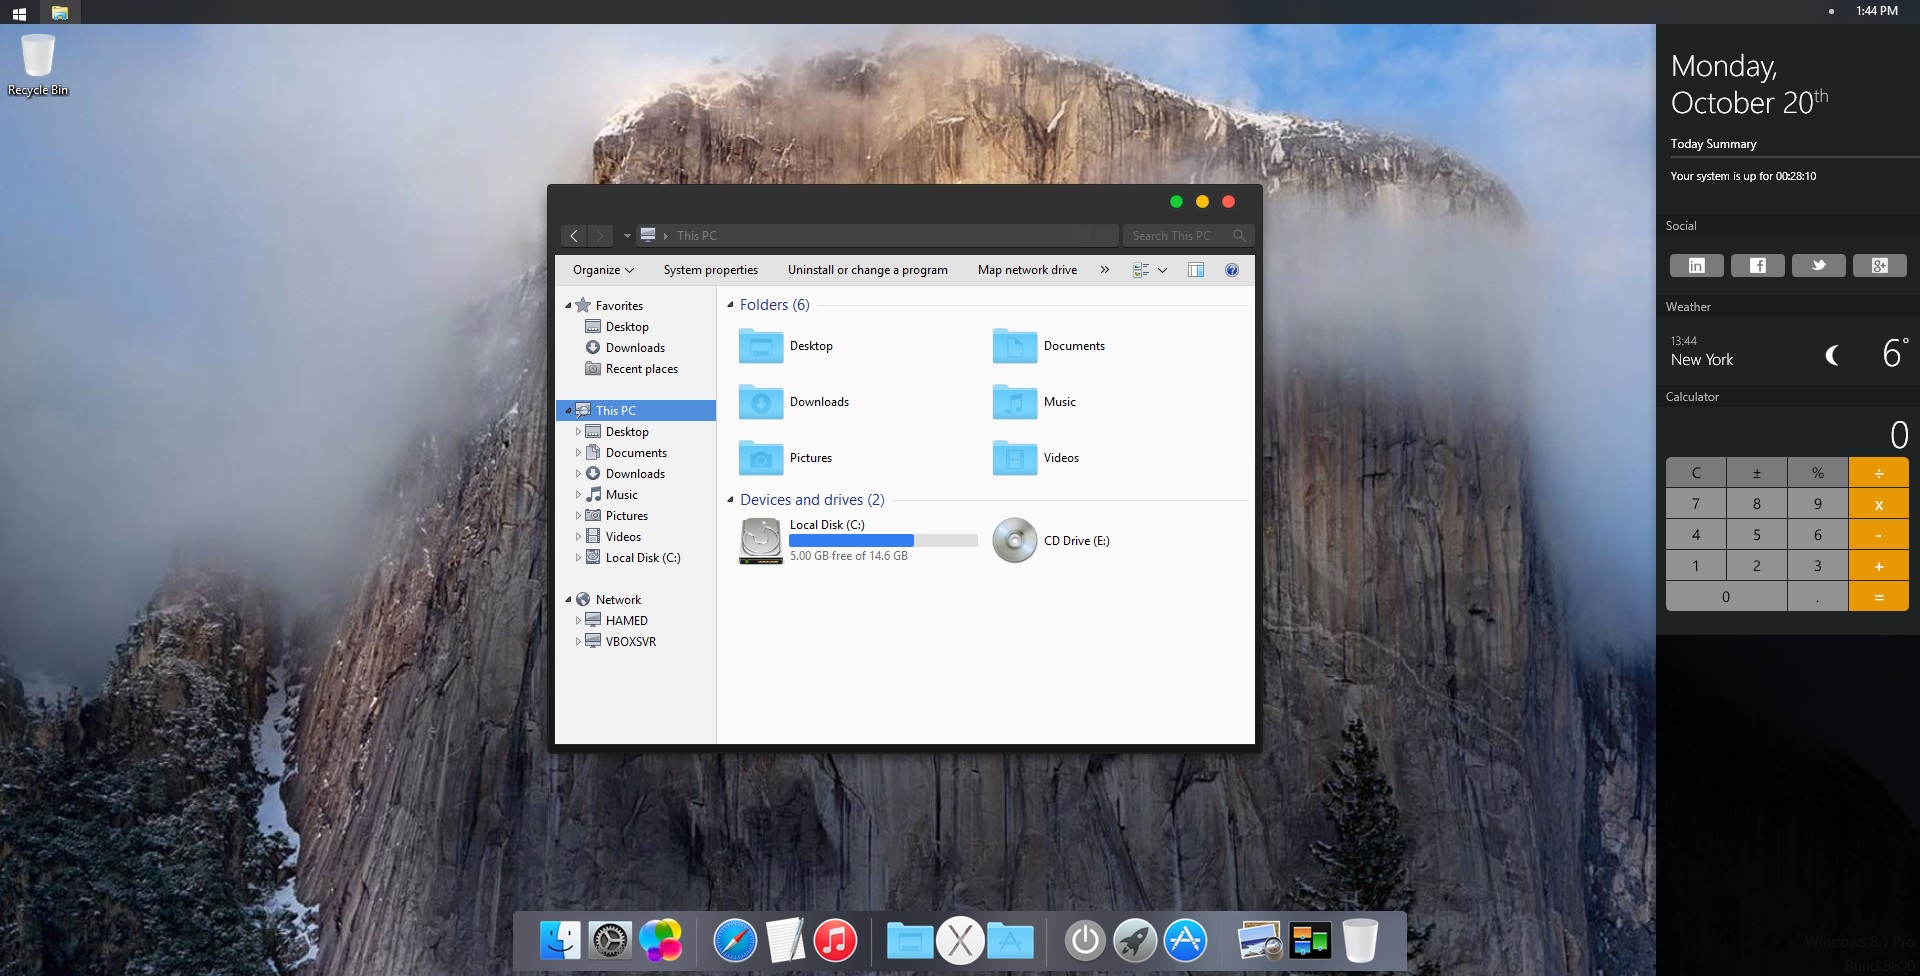The height and width of the screenshot is (976, 1920).
Task: Toggle the preview pane button
Action: [1196, 270]
